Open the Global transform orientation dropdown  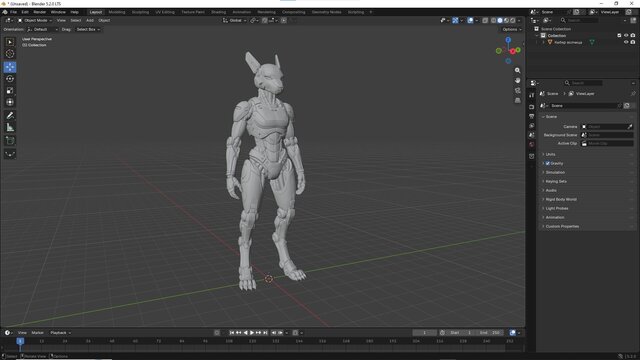[235, 20]
